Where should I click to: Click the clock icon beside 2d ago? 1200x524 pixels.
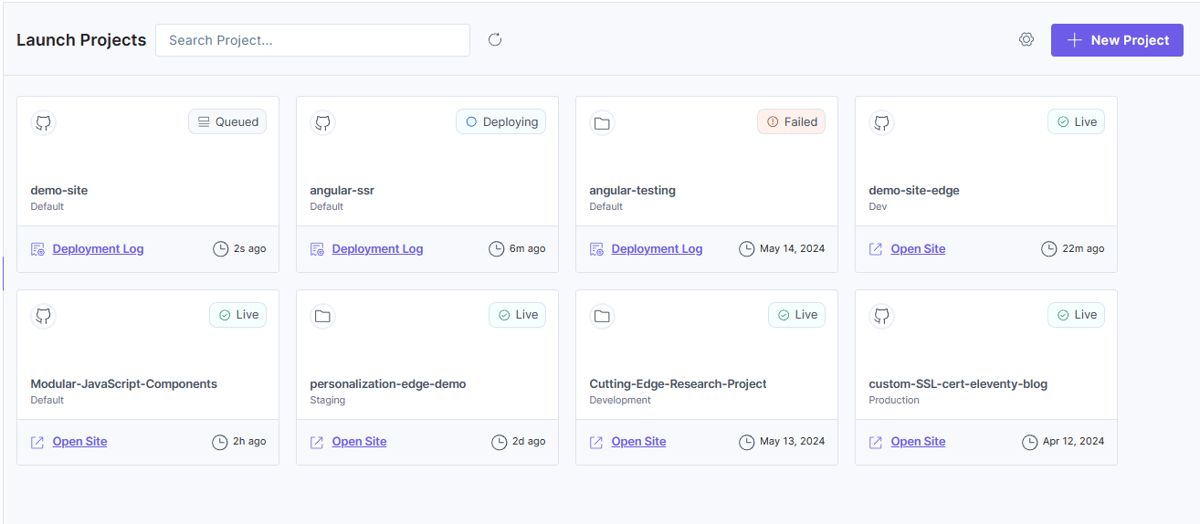(x=499, y=442)
